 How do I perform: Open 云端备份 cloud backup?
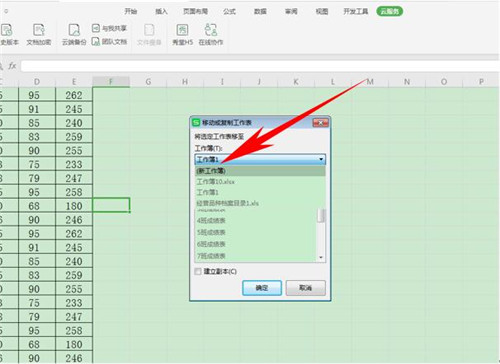click(74, 34)
